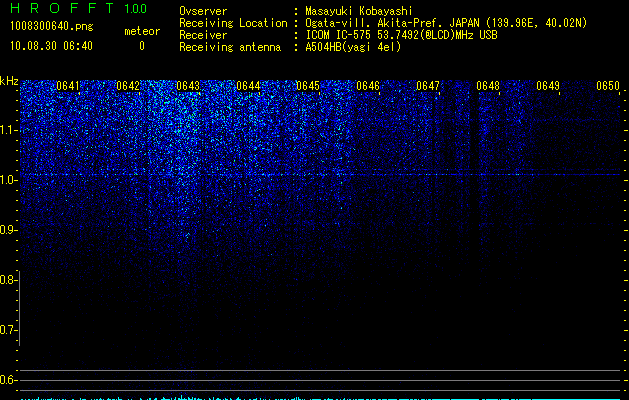Screen dimensions: 629x400
Task: Click the 1.1 kHz axis label
Action: [x=8, y=130]
